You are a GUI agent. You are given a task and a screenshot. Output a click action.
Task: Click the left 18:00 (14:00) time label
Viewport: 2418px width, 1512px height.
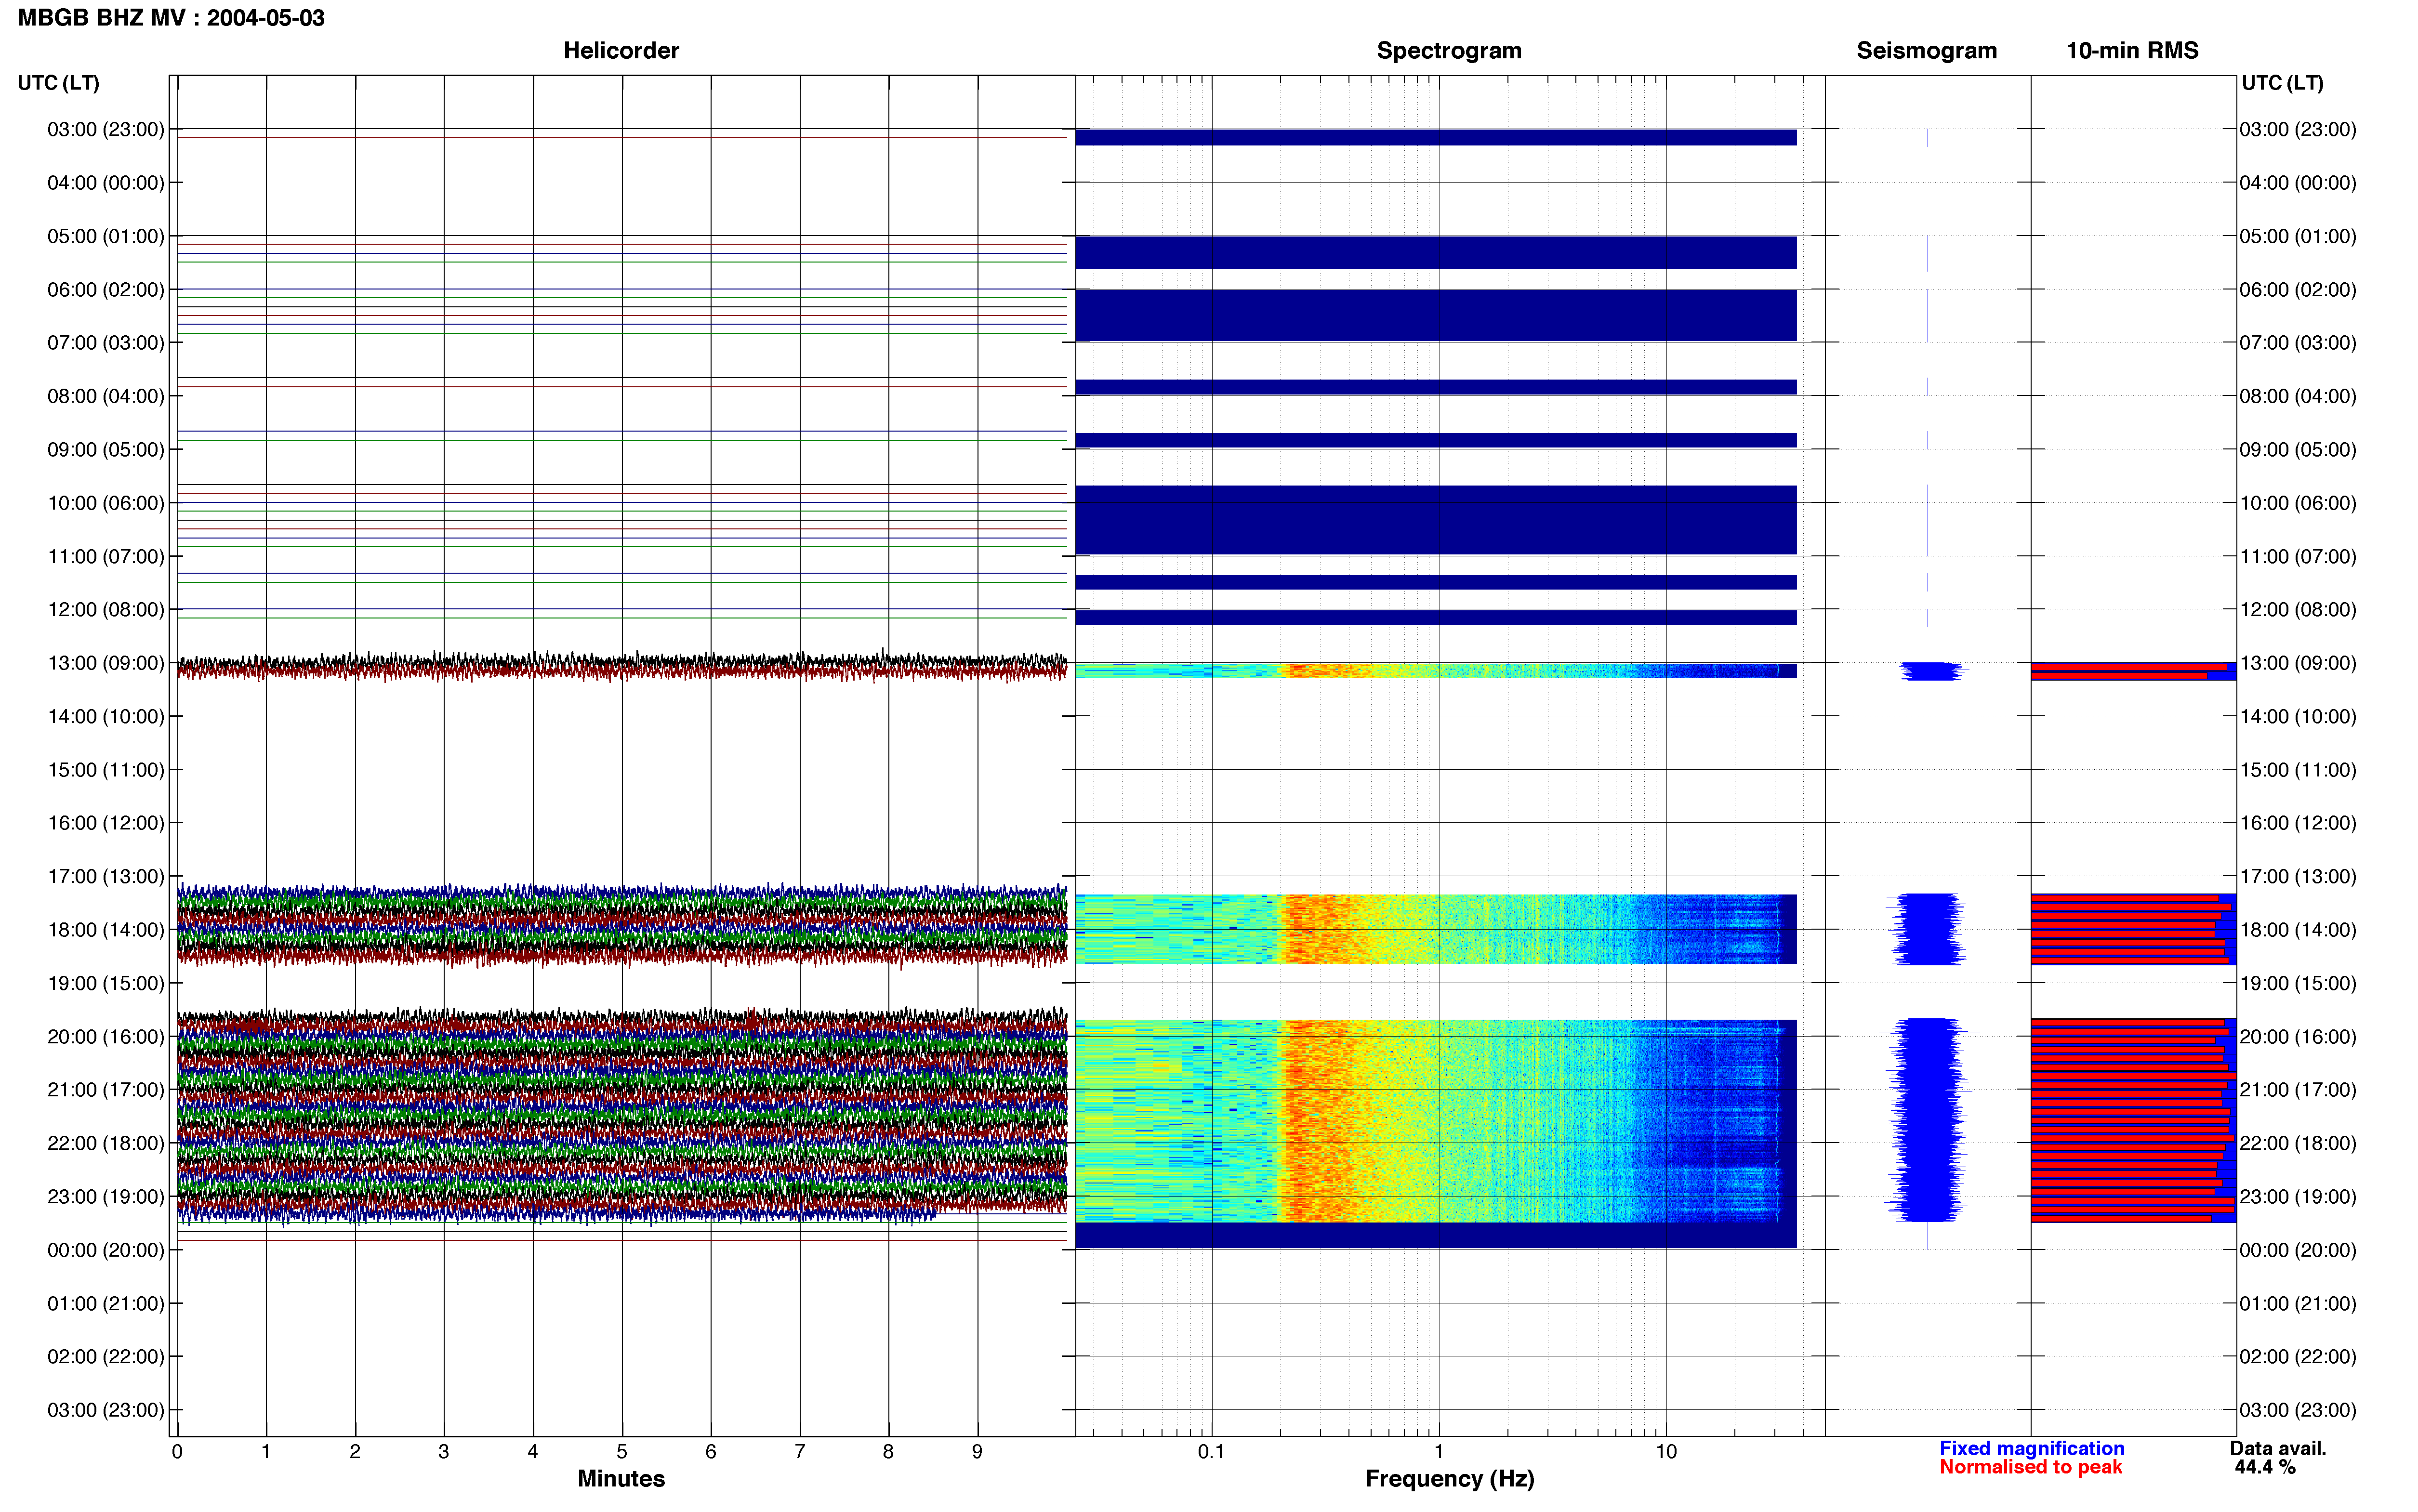tap(106, 930)
